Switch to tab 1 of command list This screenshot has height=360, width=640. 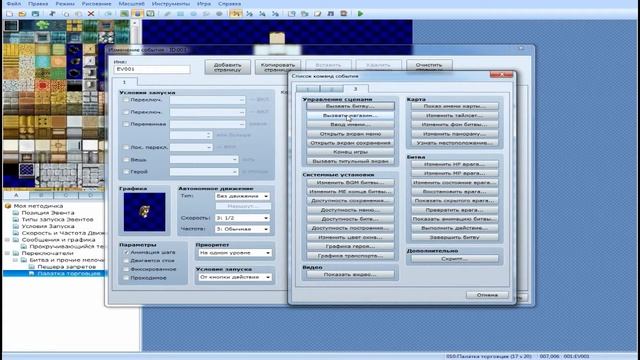(x=308, y=89)
